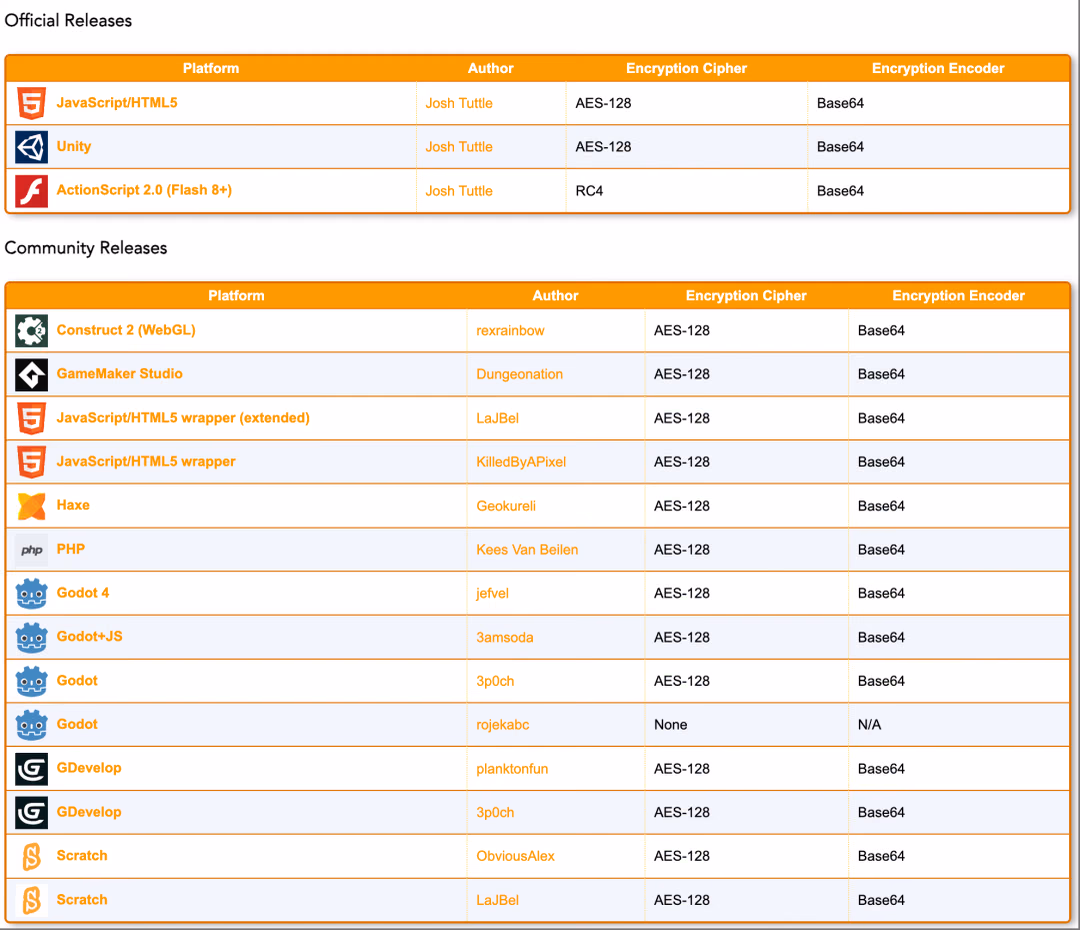Click the orange Haxe logo icon
1080x930 pixels.
tap(32, 506)
